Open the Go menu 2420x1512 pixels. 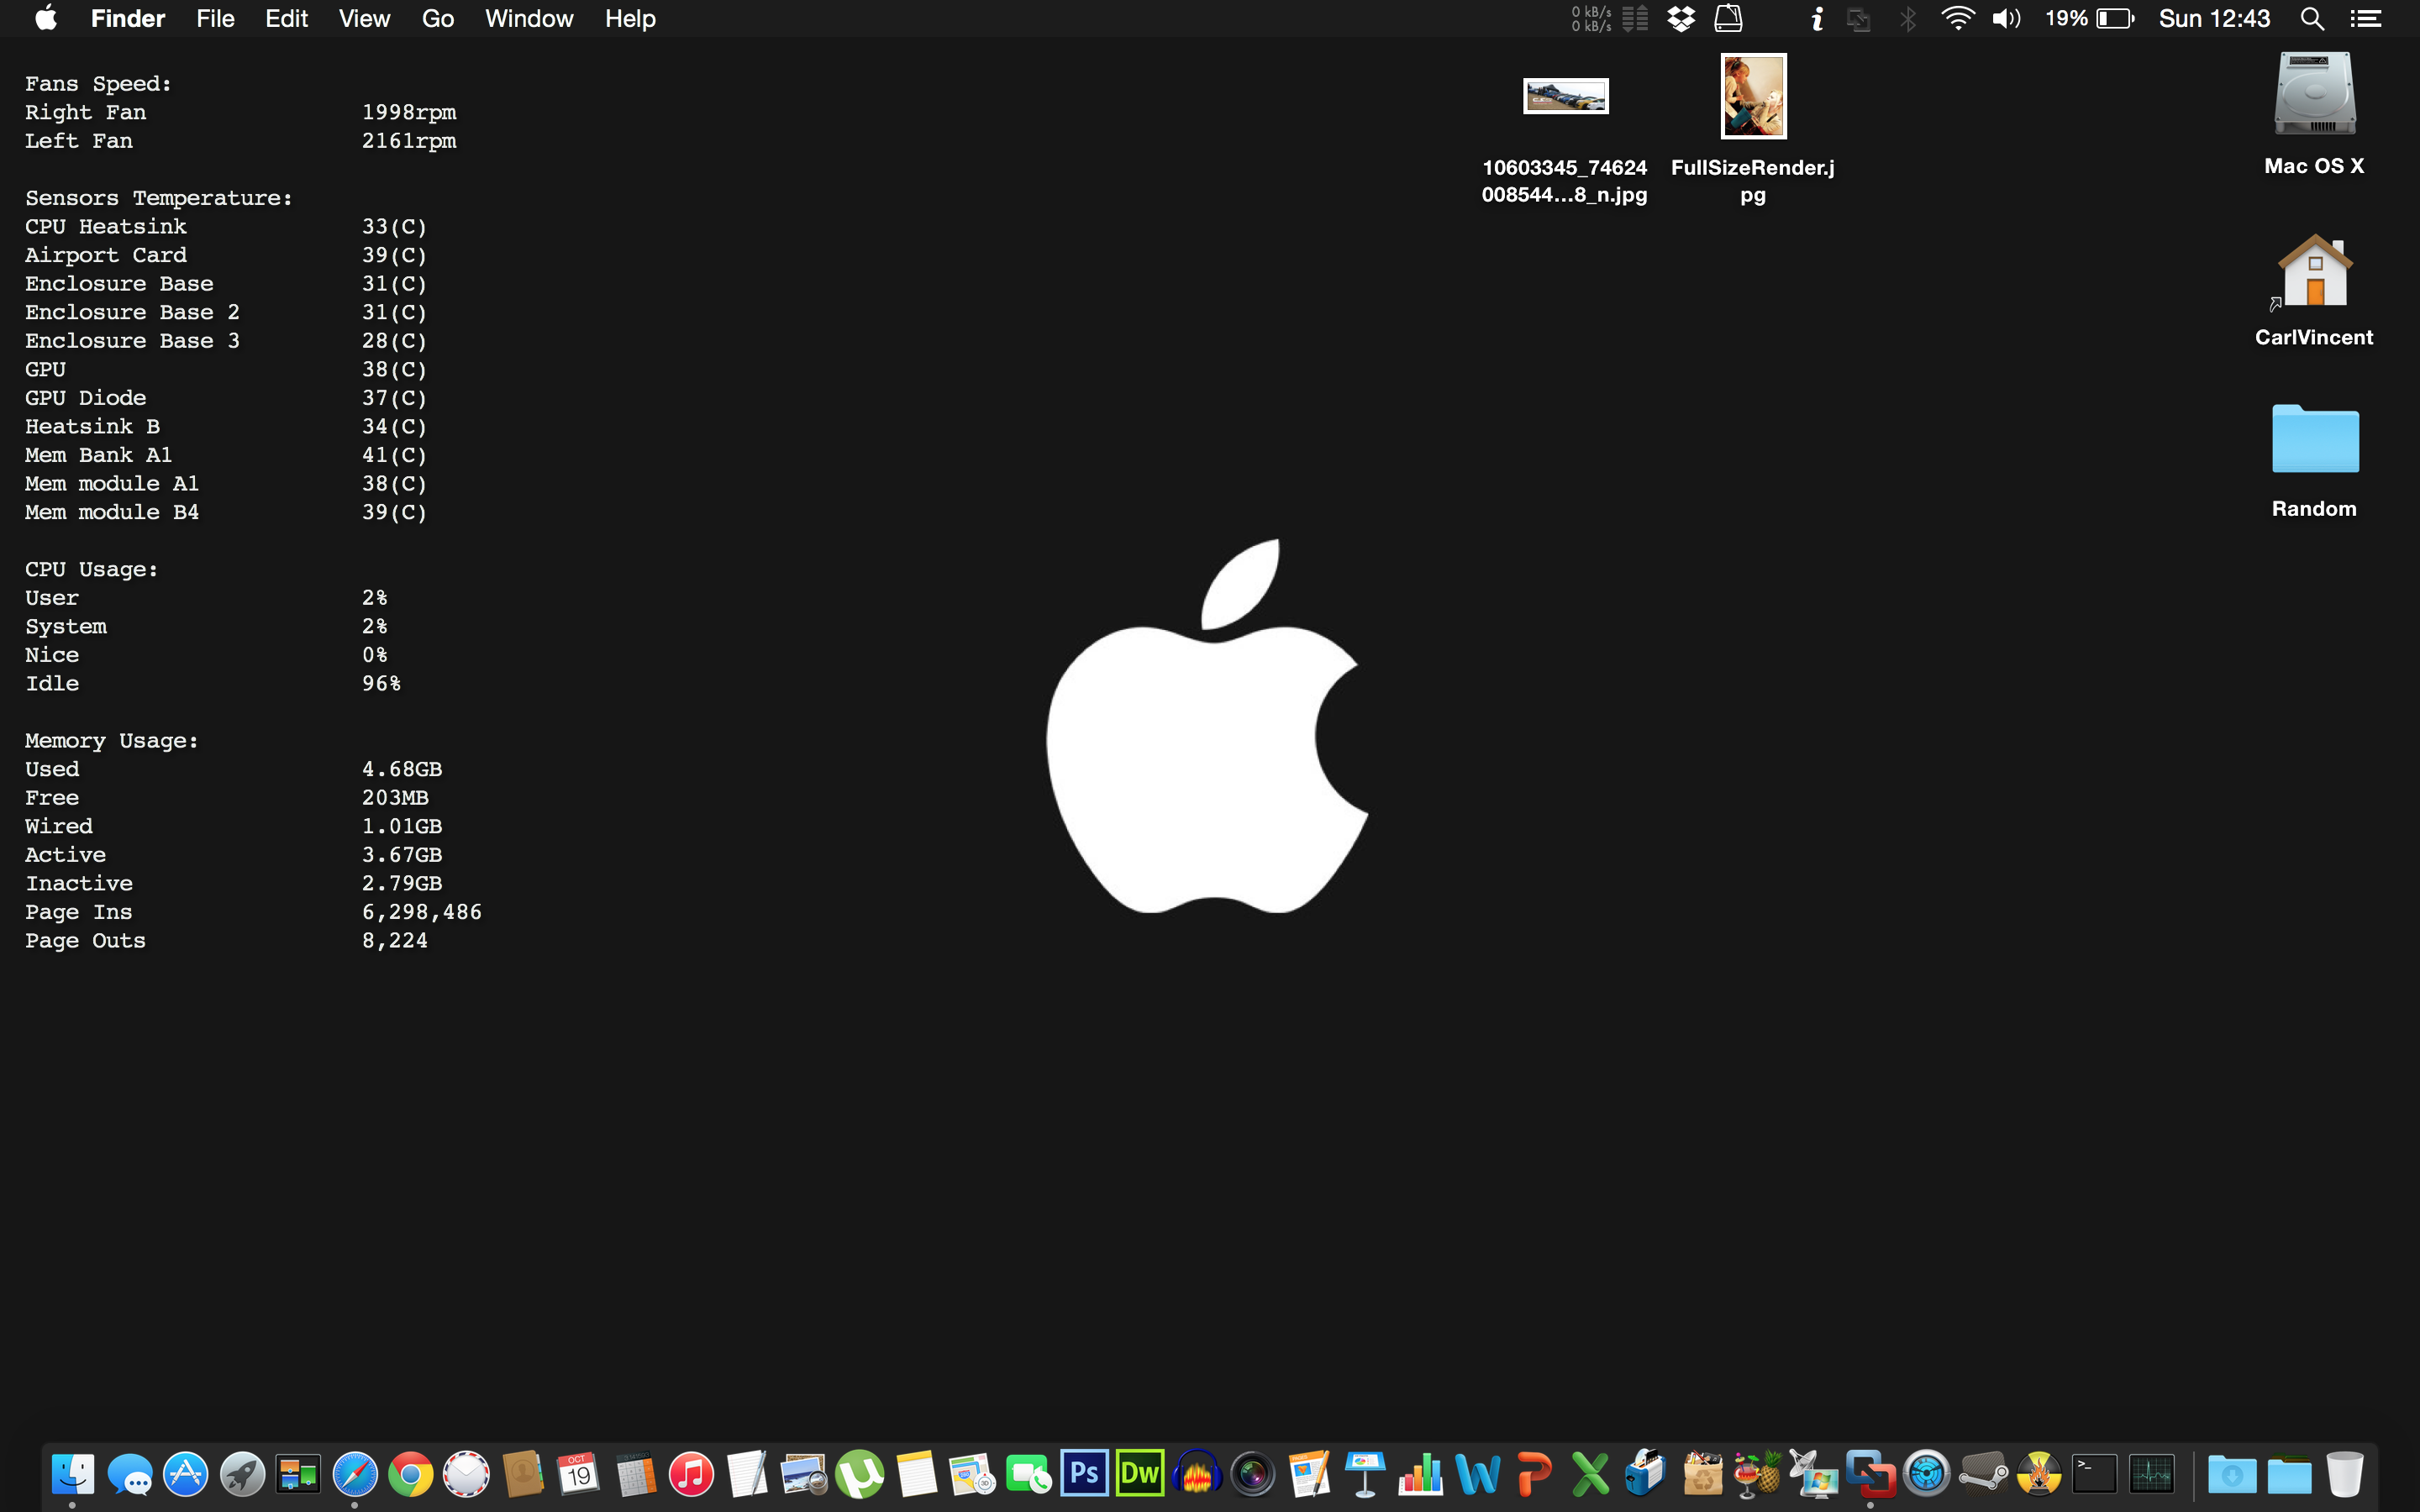tap(438, 18)
